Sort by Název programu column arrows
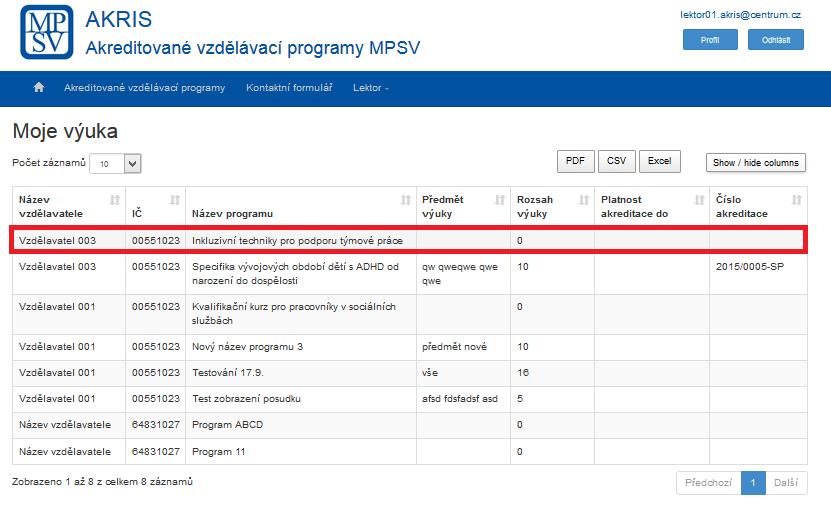 [405, 200]
